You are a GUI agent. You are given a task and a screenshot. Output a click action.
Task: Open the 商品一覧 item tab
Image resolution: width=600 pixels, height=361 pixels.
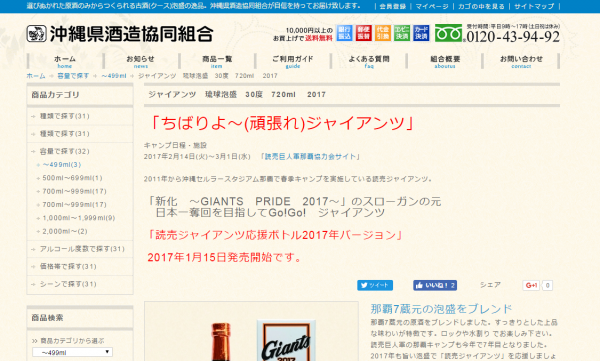217,61
